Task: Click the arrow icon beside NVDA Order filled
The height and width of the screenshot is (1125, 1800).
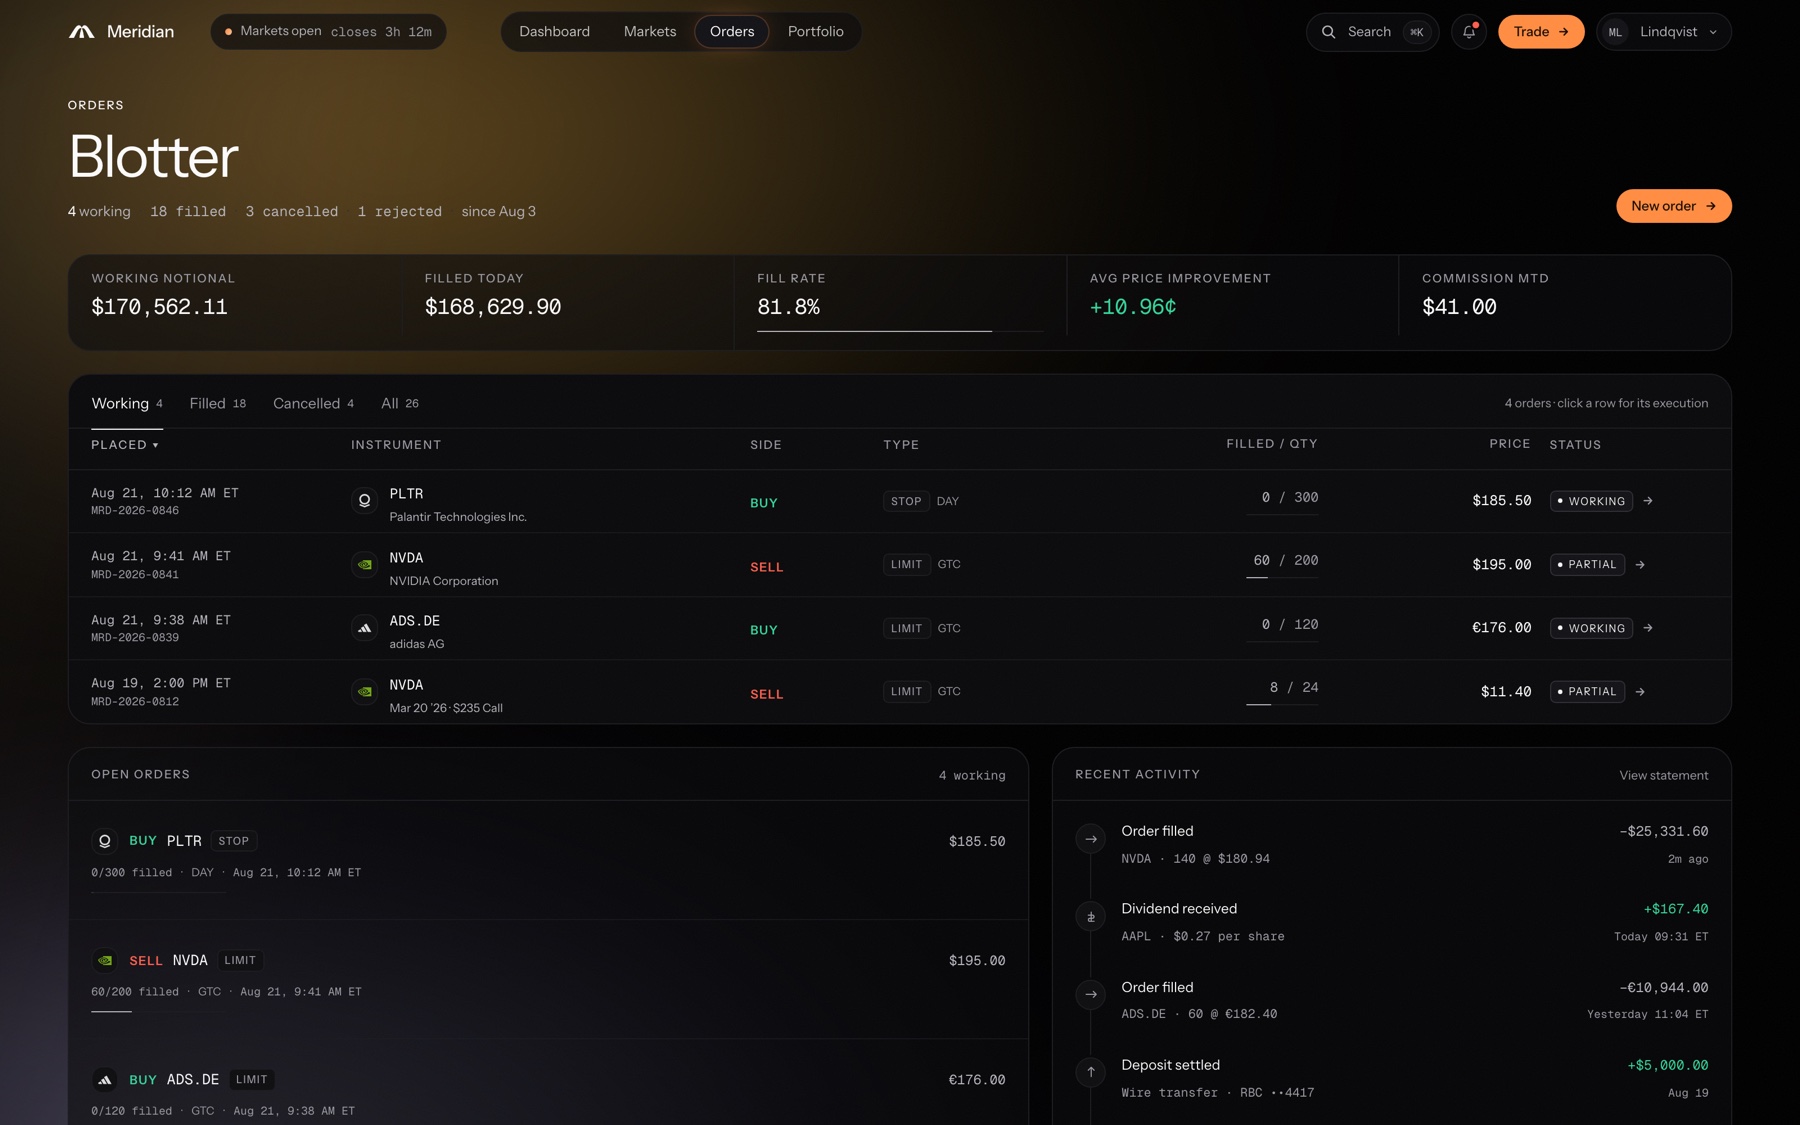Action: click(1091, 839)
